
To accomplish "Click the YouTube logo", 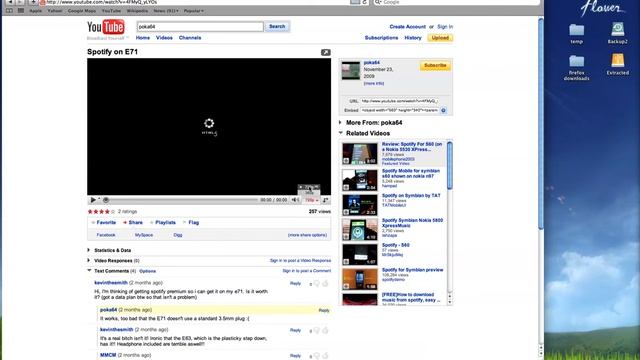I will pos(106,27).
